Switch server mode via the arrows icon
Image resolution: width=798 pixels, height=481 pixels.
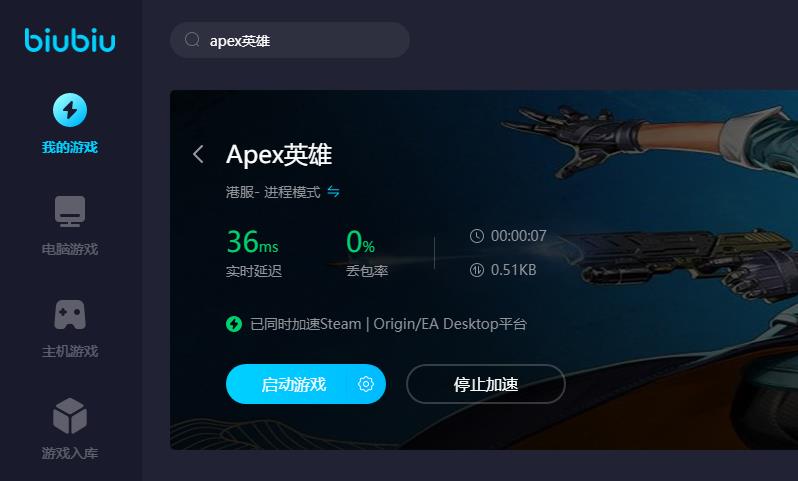[333, 192]
